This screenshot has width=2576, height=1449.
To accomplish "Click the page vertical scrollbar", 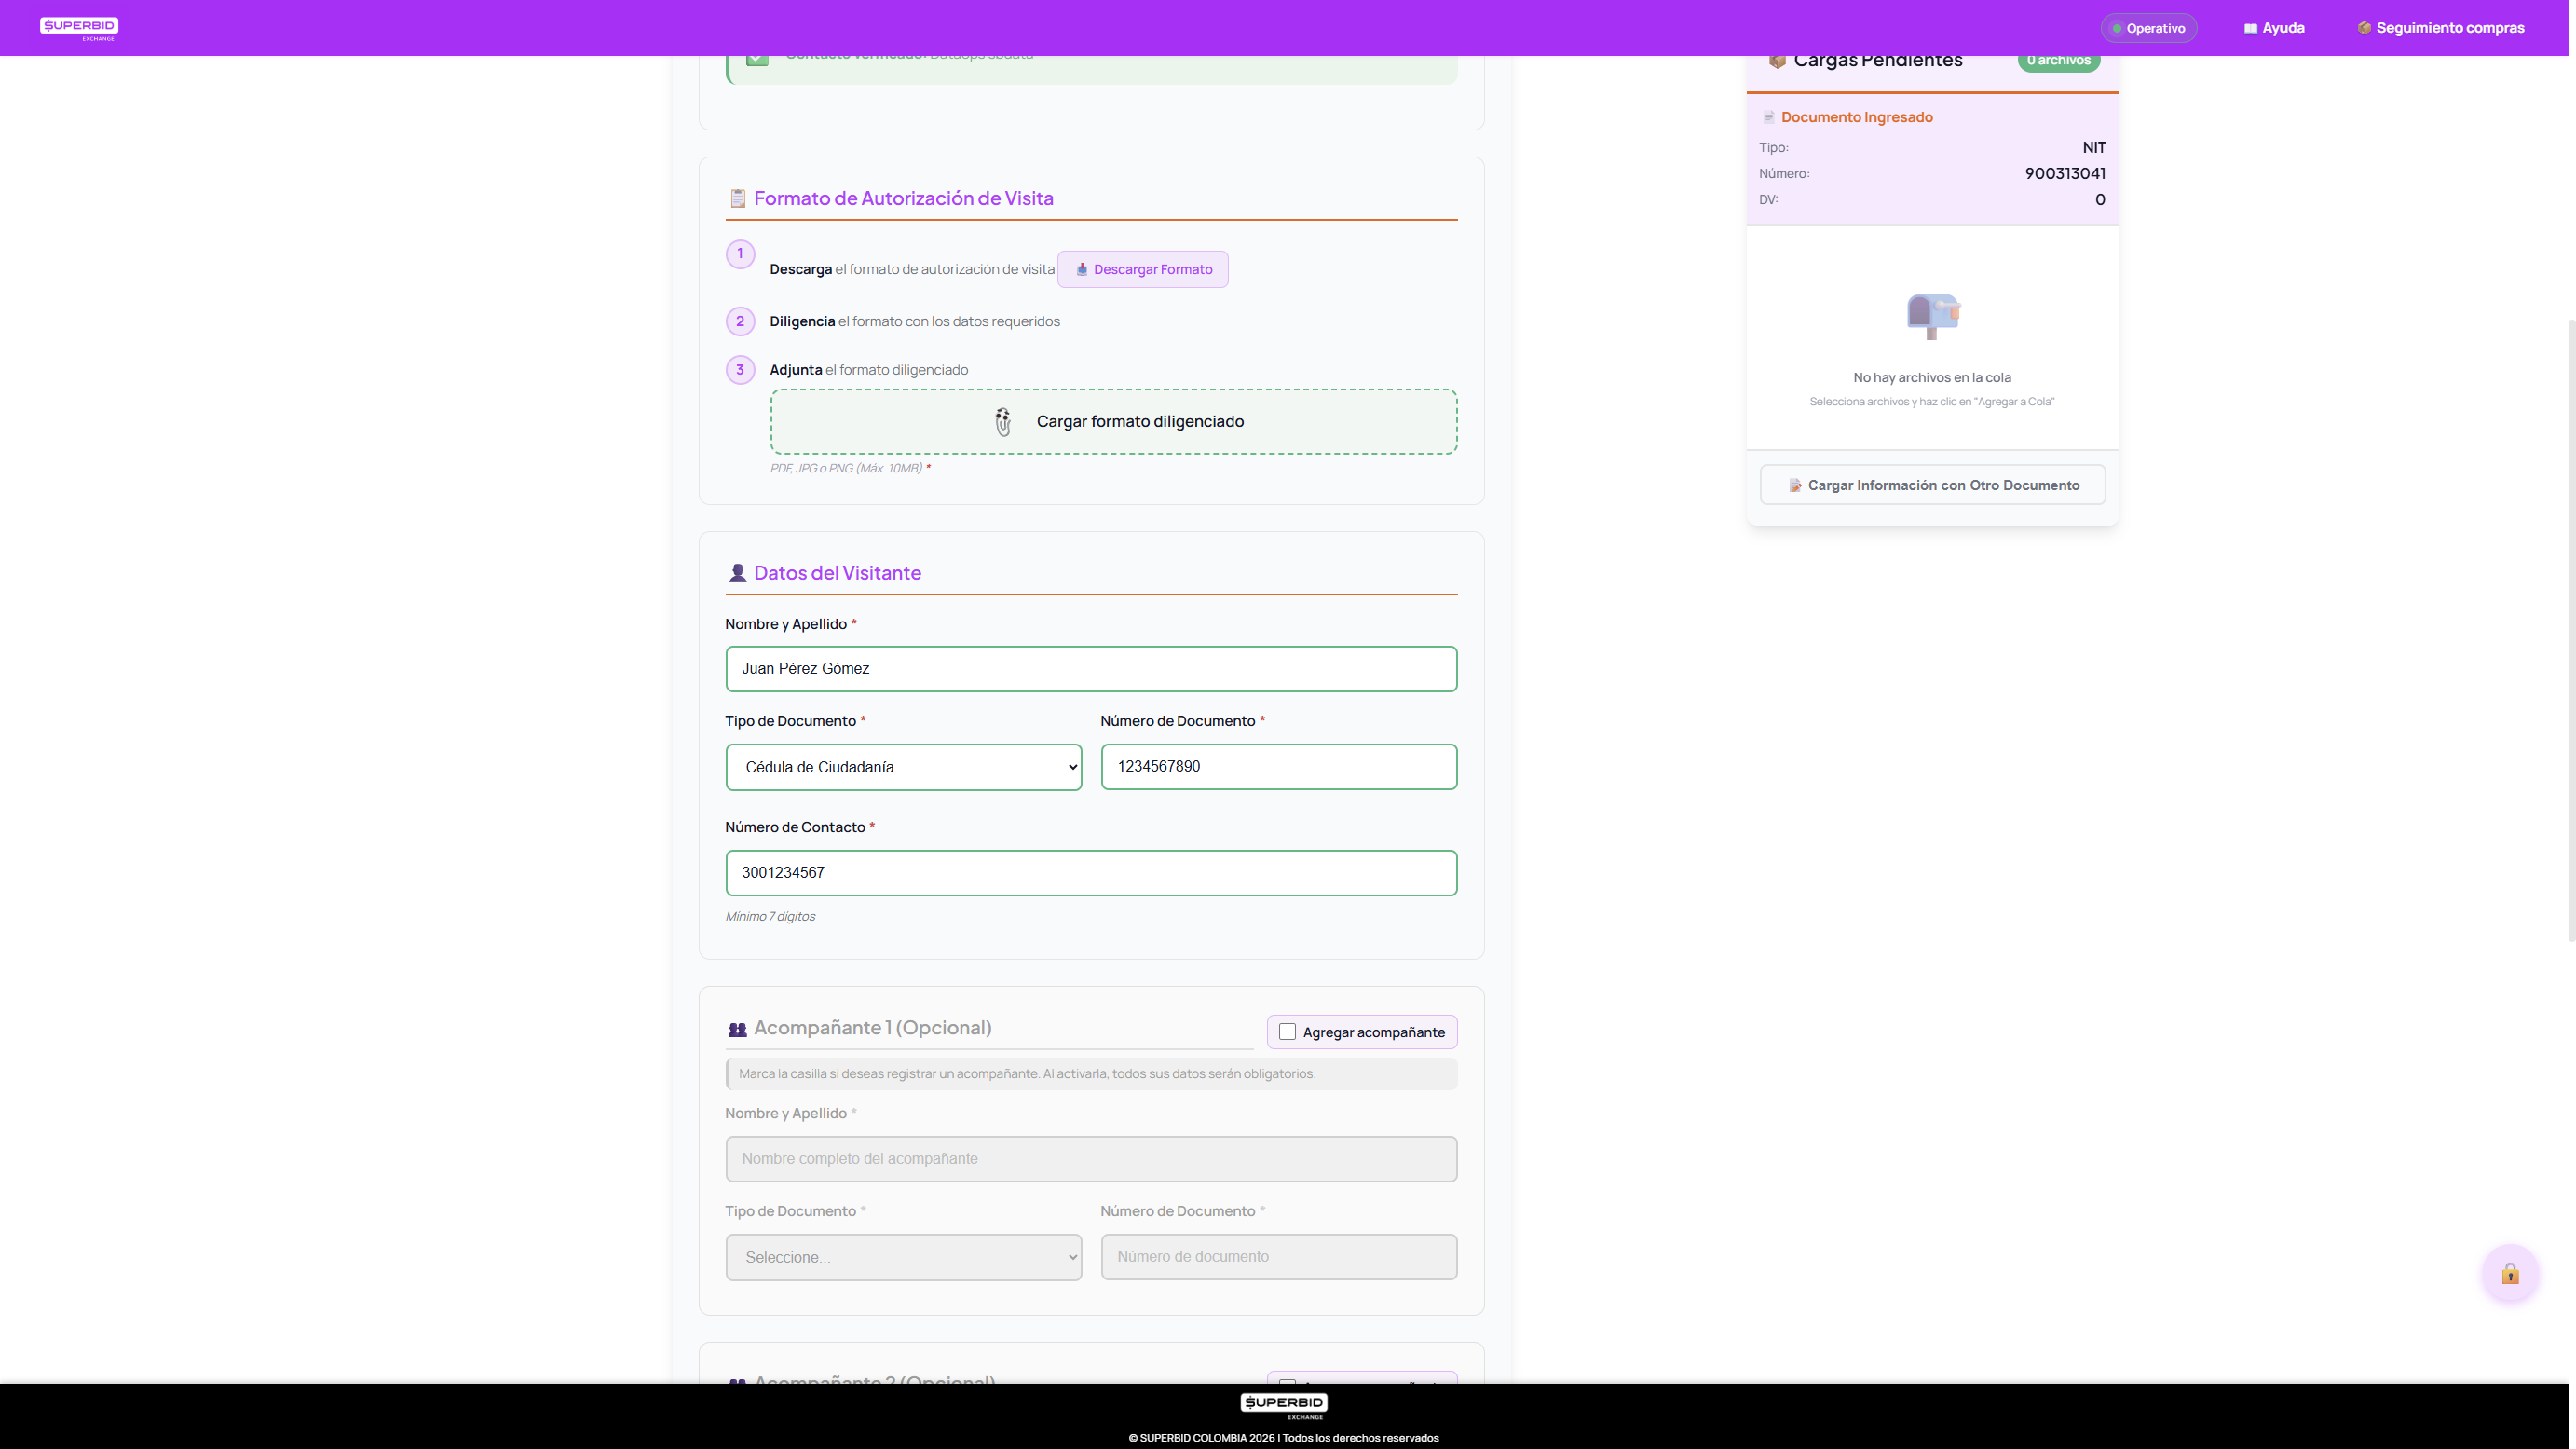I will coord(2571,630).
